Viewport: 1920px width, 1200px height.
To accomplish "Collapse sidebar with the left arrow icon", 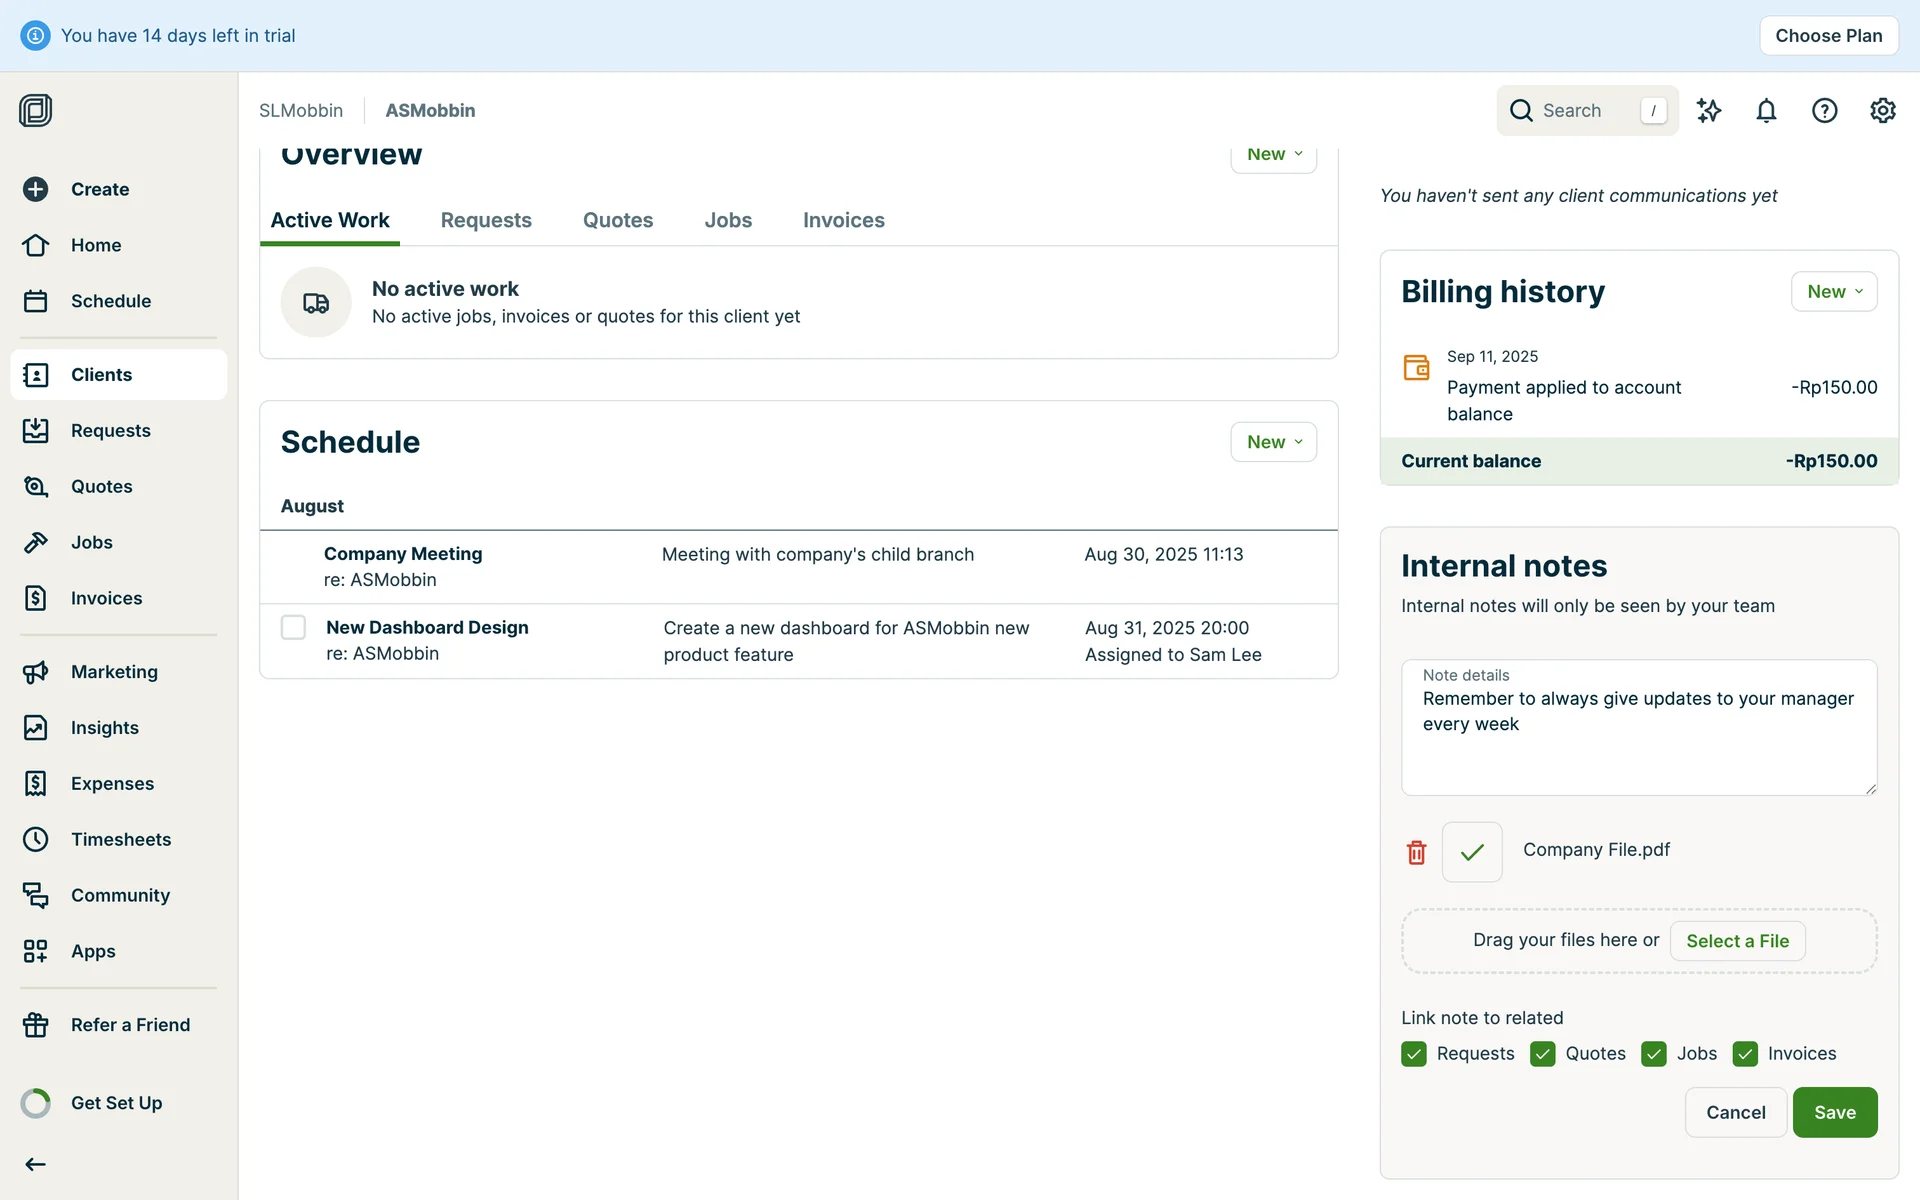I will point(36,1164).
